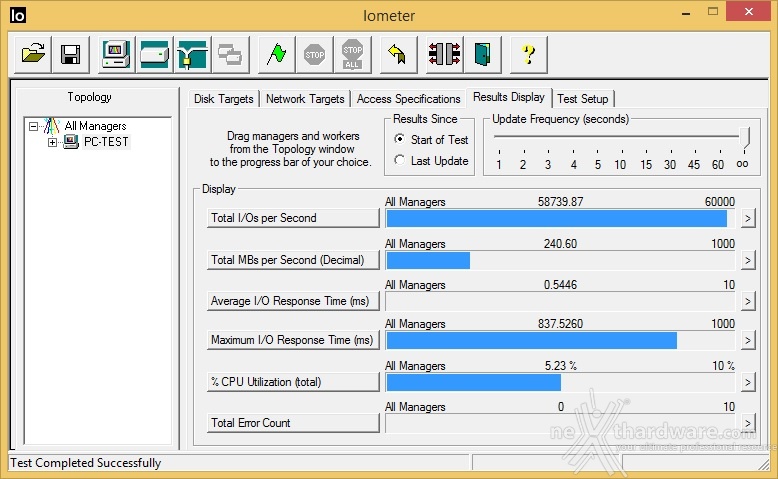The height and width of the screenshot is (479, 778).
Task: Click the 5.23 % CPU value
Action: tap(560, 366)
